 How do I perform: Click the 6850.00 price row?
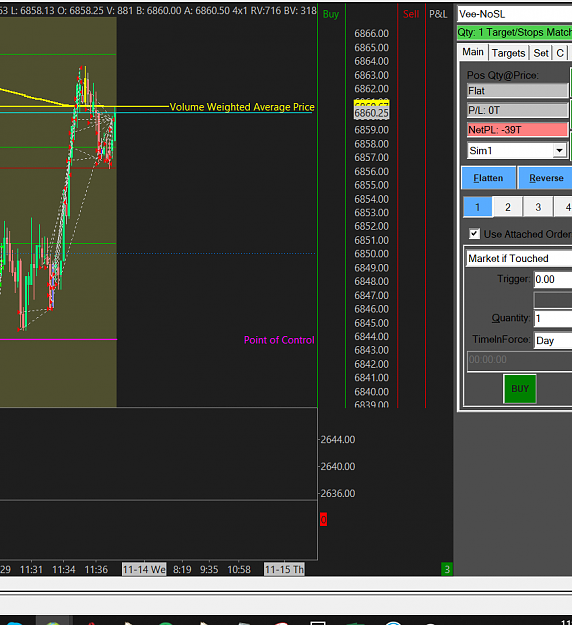(x=372, y=254)
